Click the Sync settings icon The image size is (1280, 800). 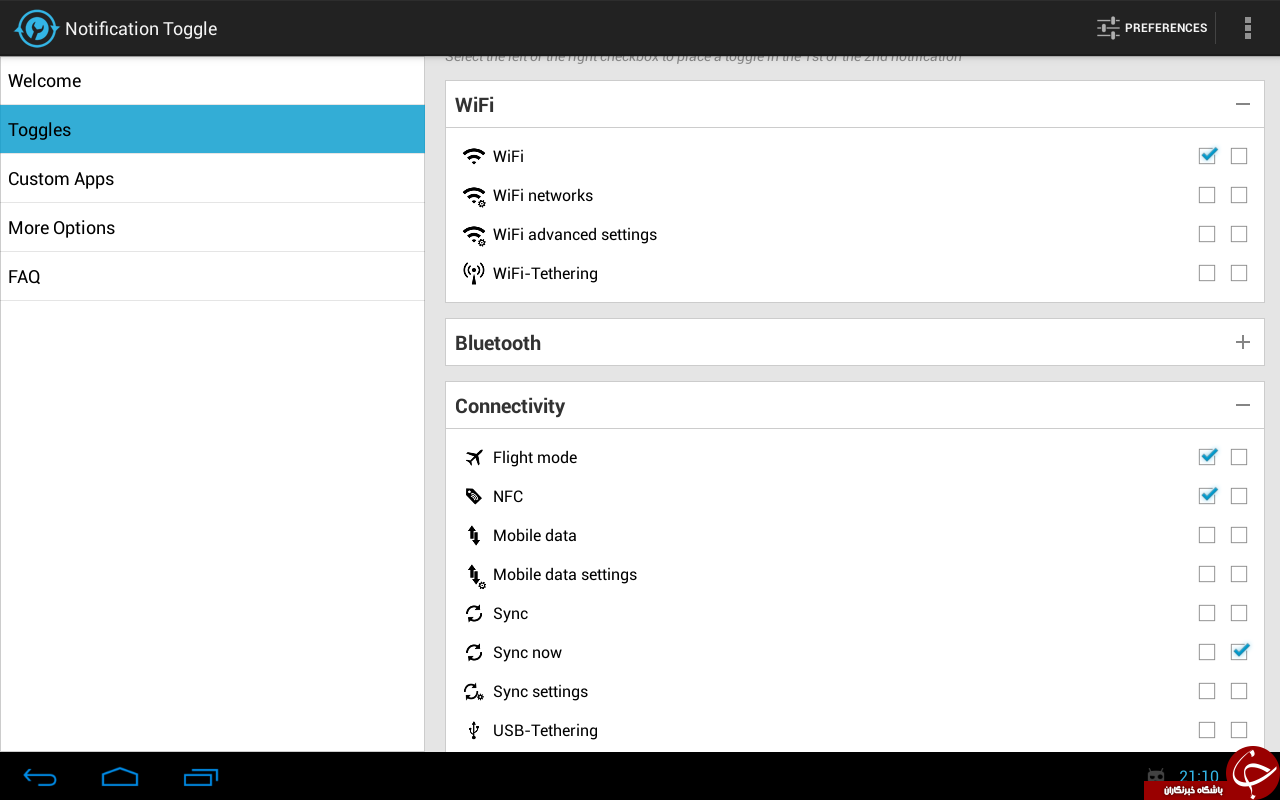474,692
